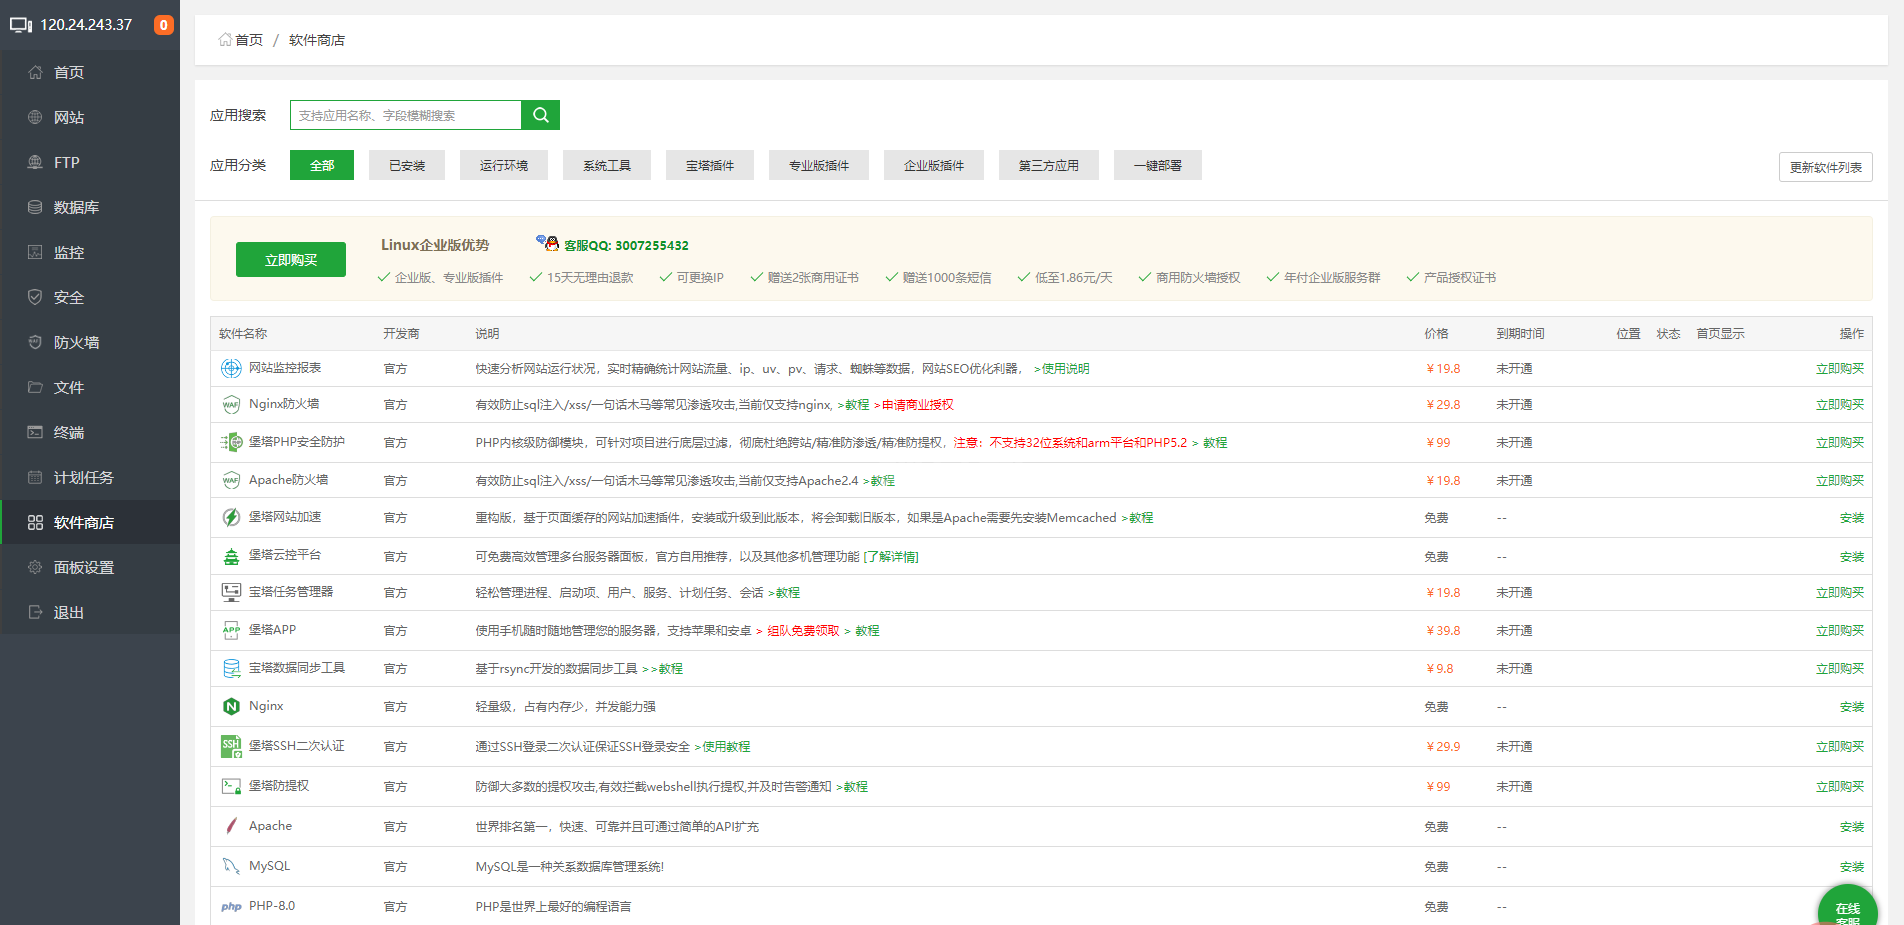Click the database icon in sidebar
Image resolution: width=1904 pixels, height=925 pixels.
click(x=35, y=207)
